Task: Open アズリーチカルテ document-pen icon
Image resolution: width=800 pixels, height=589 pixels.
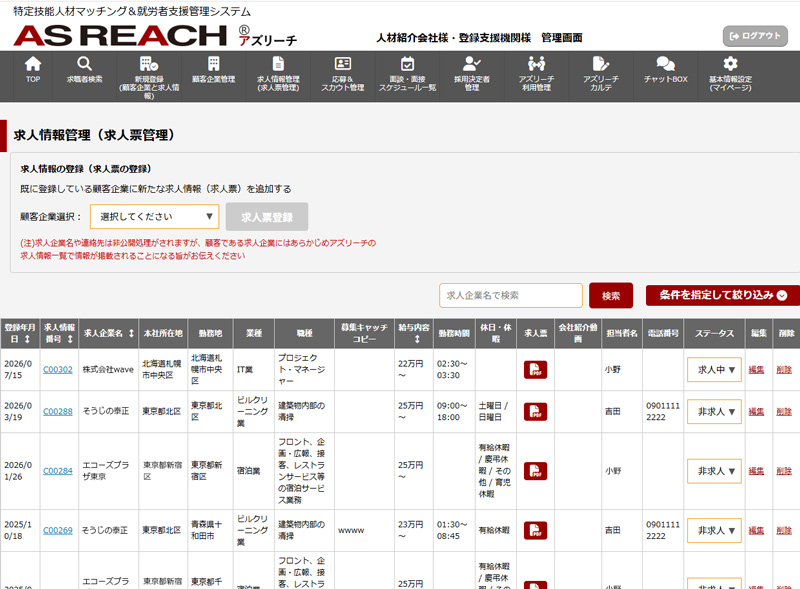Action: click(x=601, y=64)
